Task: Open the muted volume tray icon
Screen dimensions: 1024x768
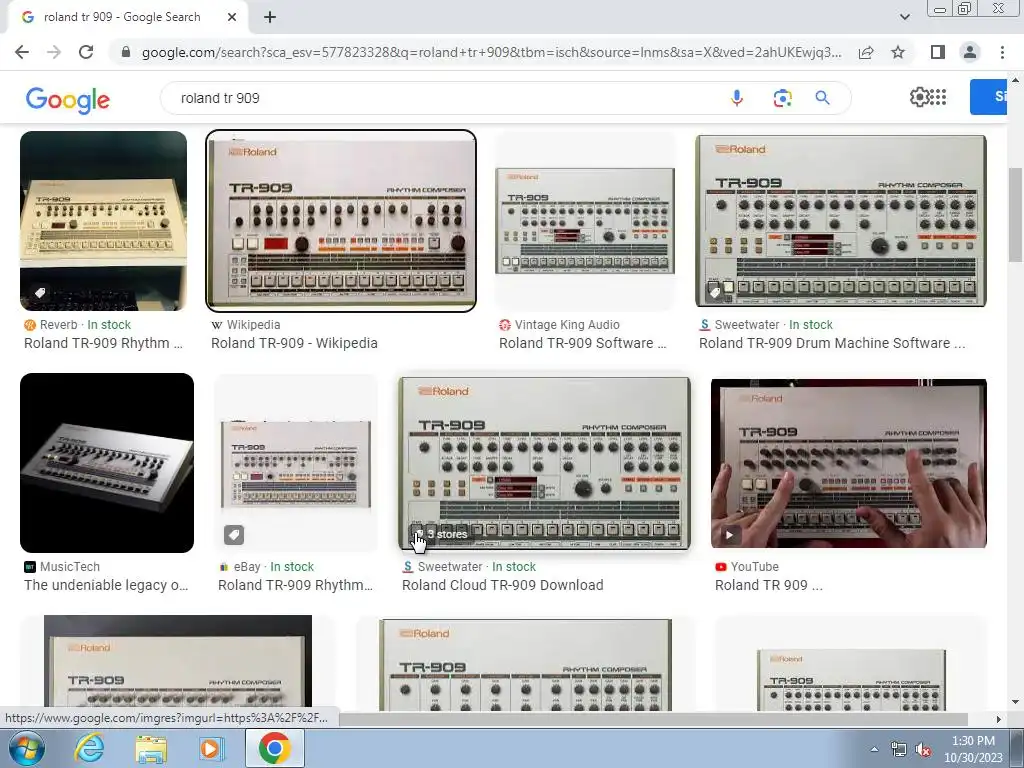Action: tap(923, 750)
